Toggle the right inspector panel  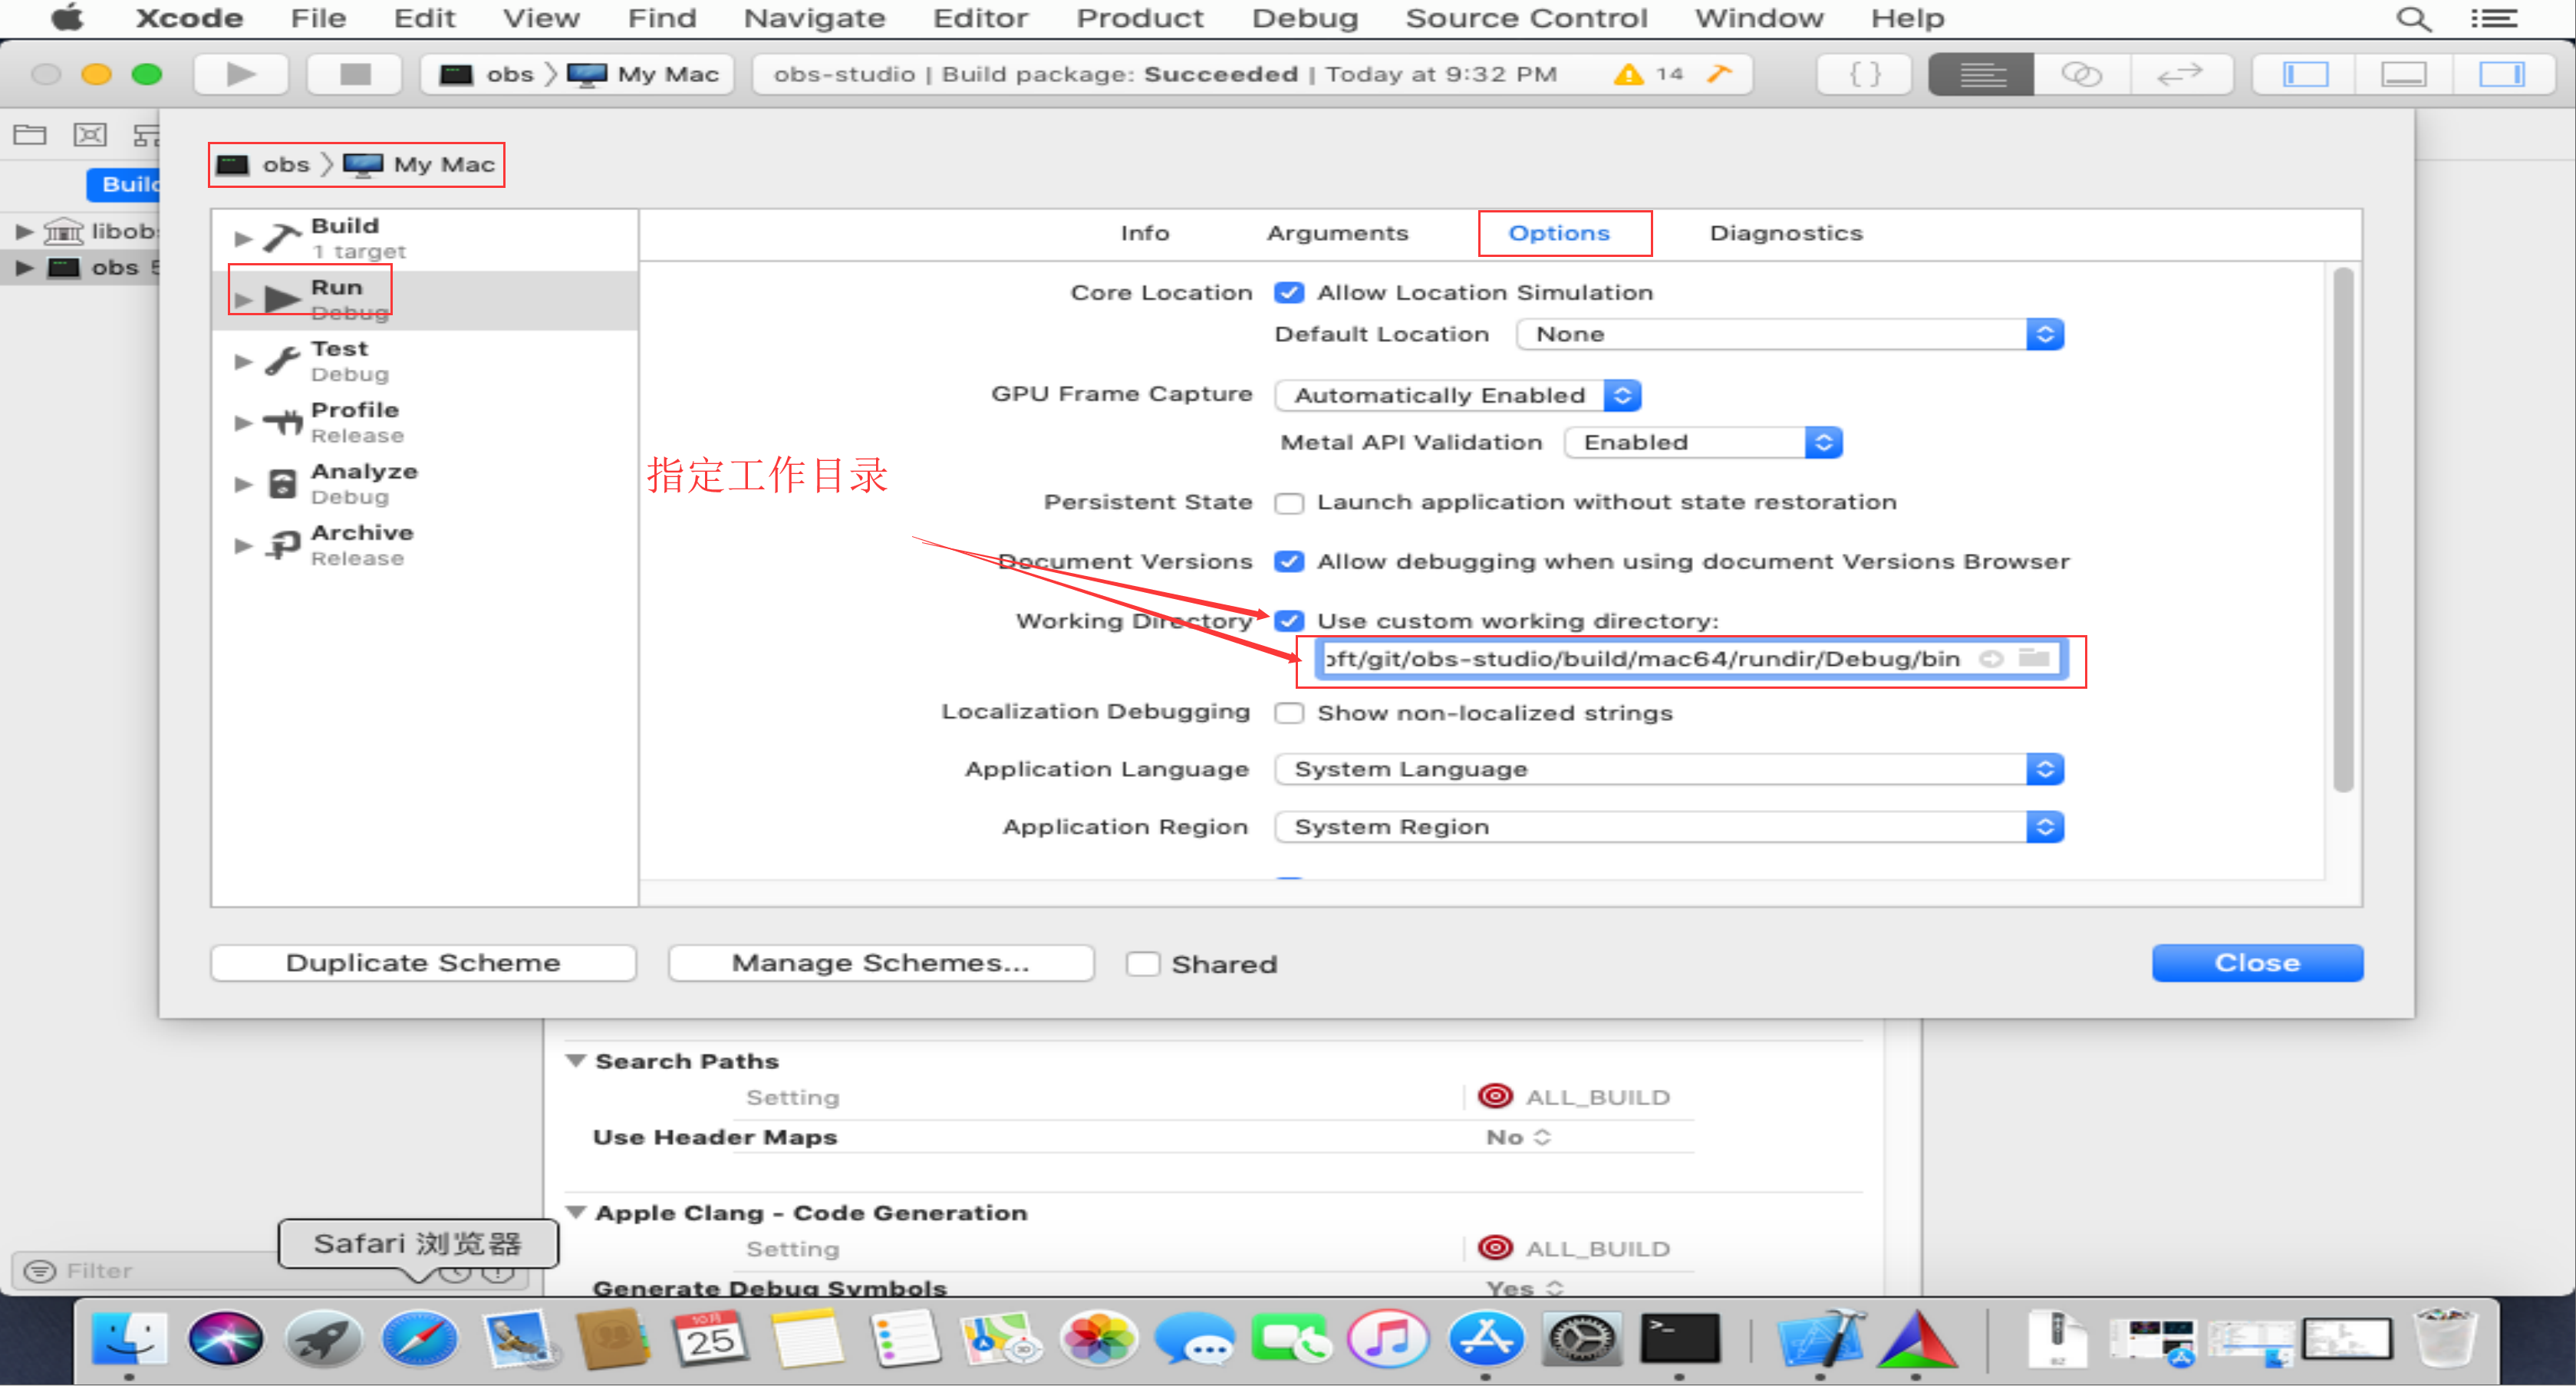coord(2502,74)
